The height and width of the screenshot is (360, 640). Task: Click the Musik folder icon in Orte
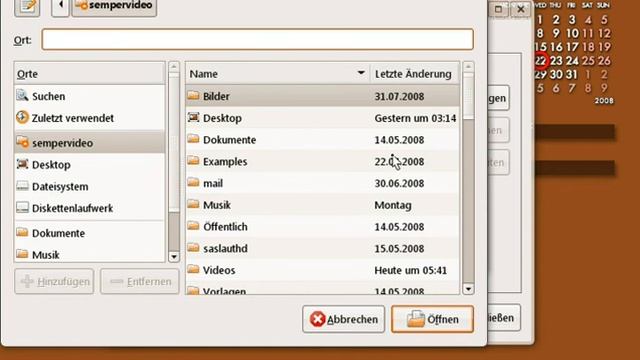point(22,254)
